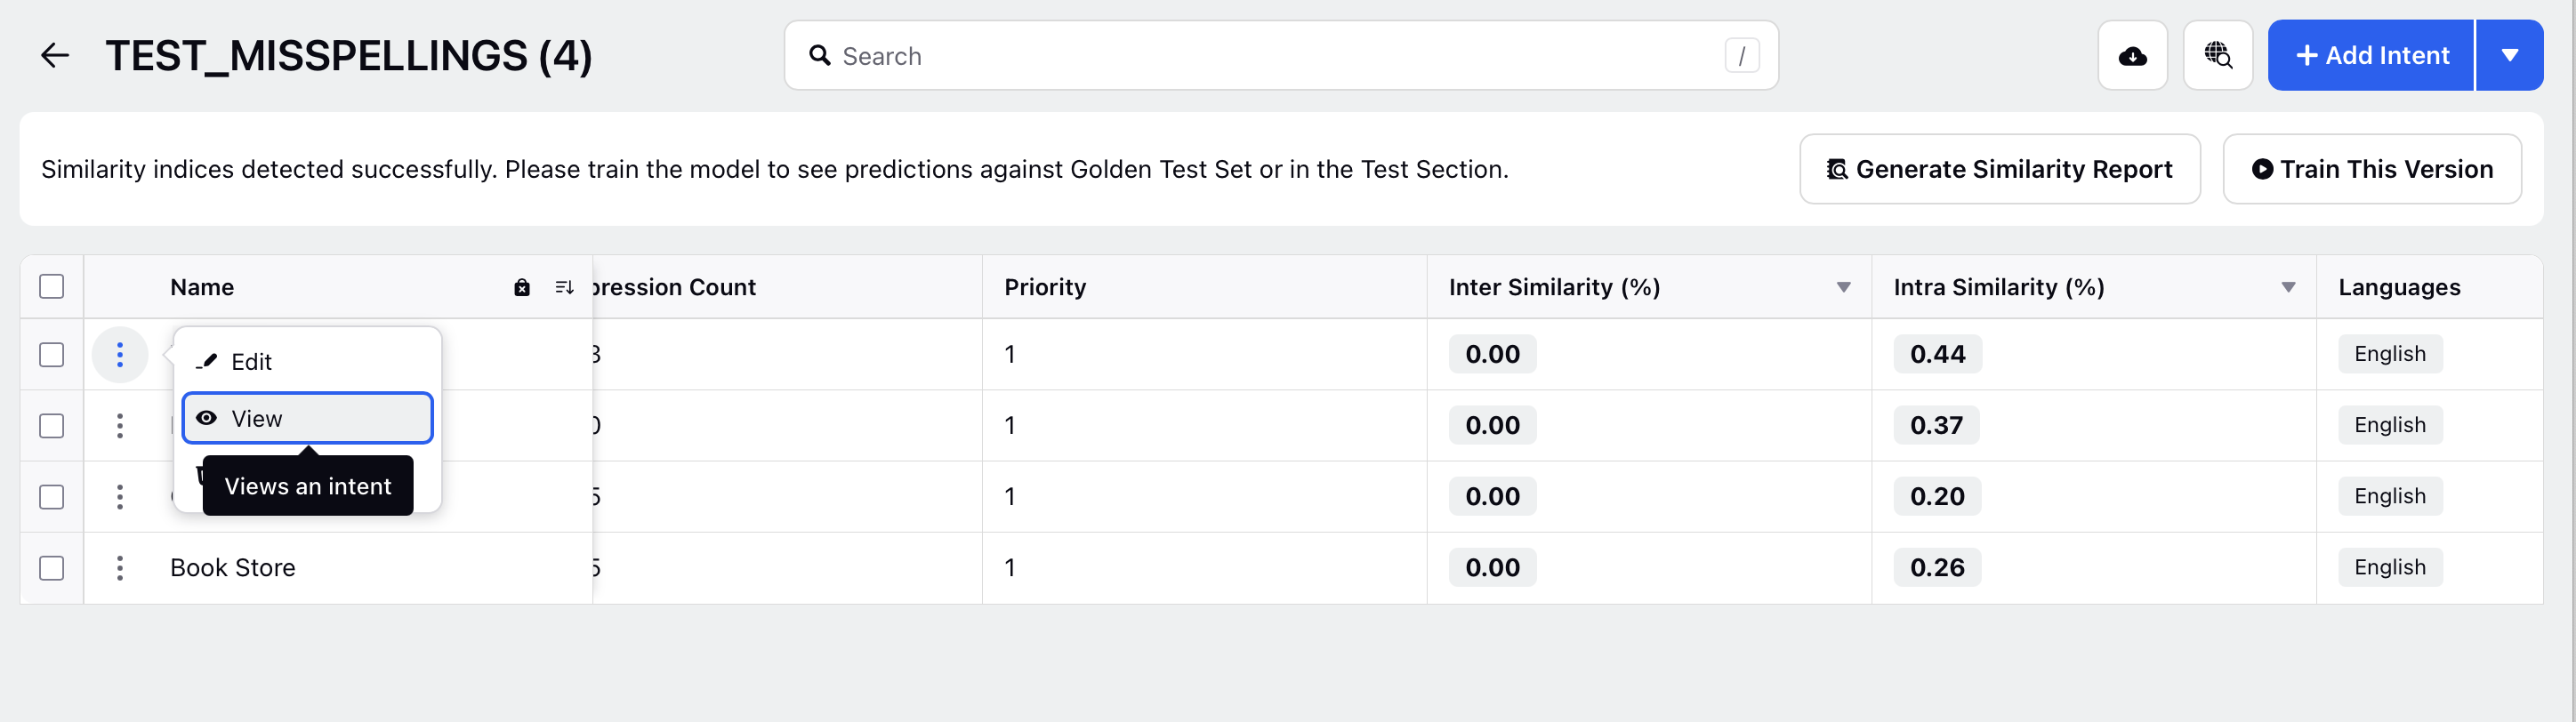Click the cloud download icon

coord(2132,55)
